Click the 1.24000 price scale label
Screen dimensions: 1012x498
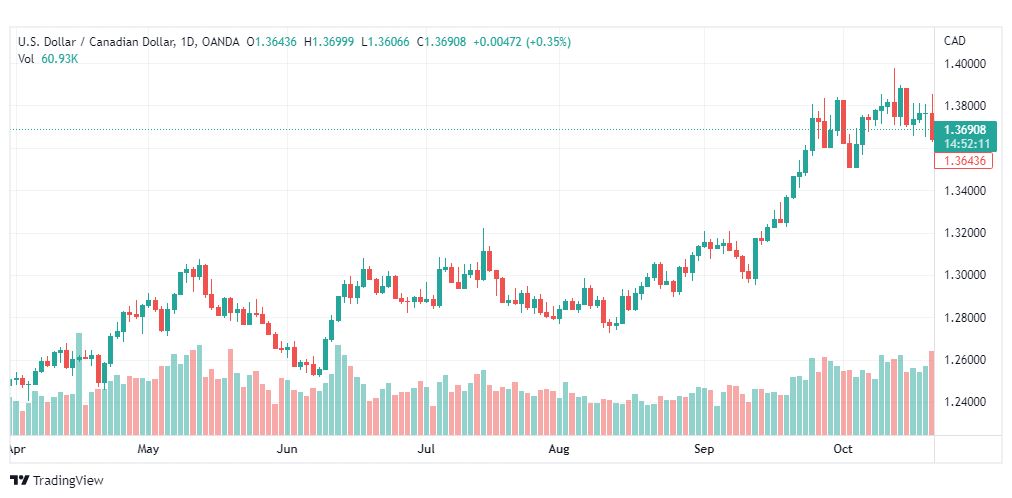(966, 402)
